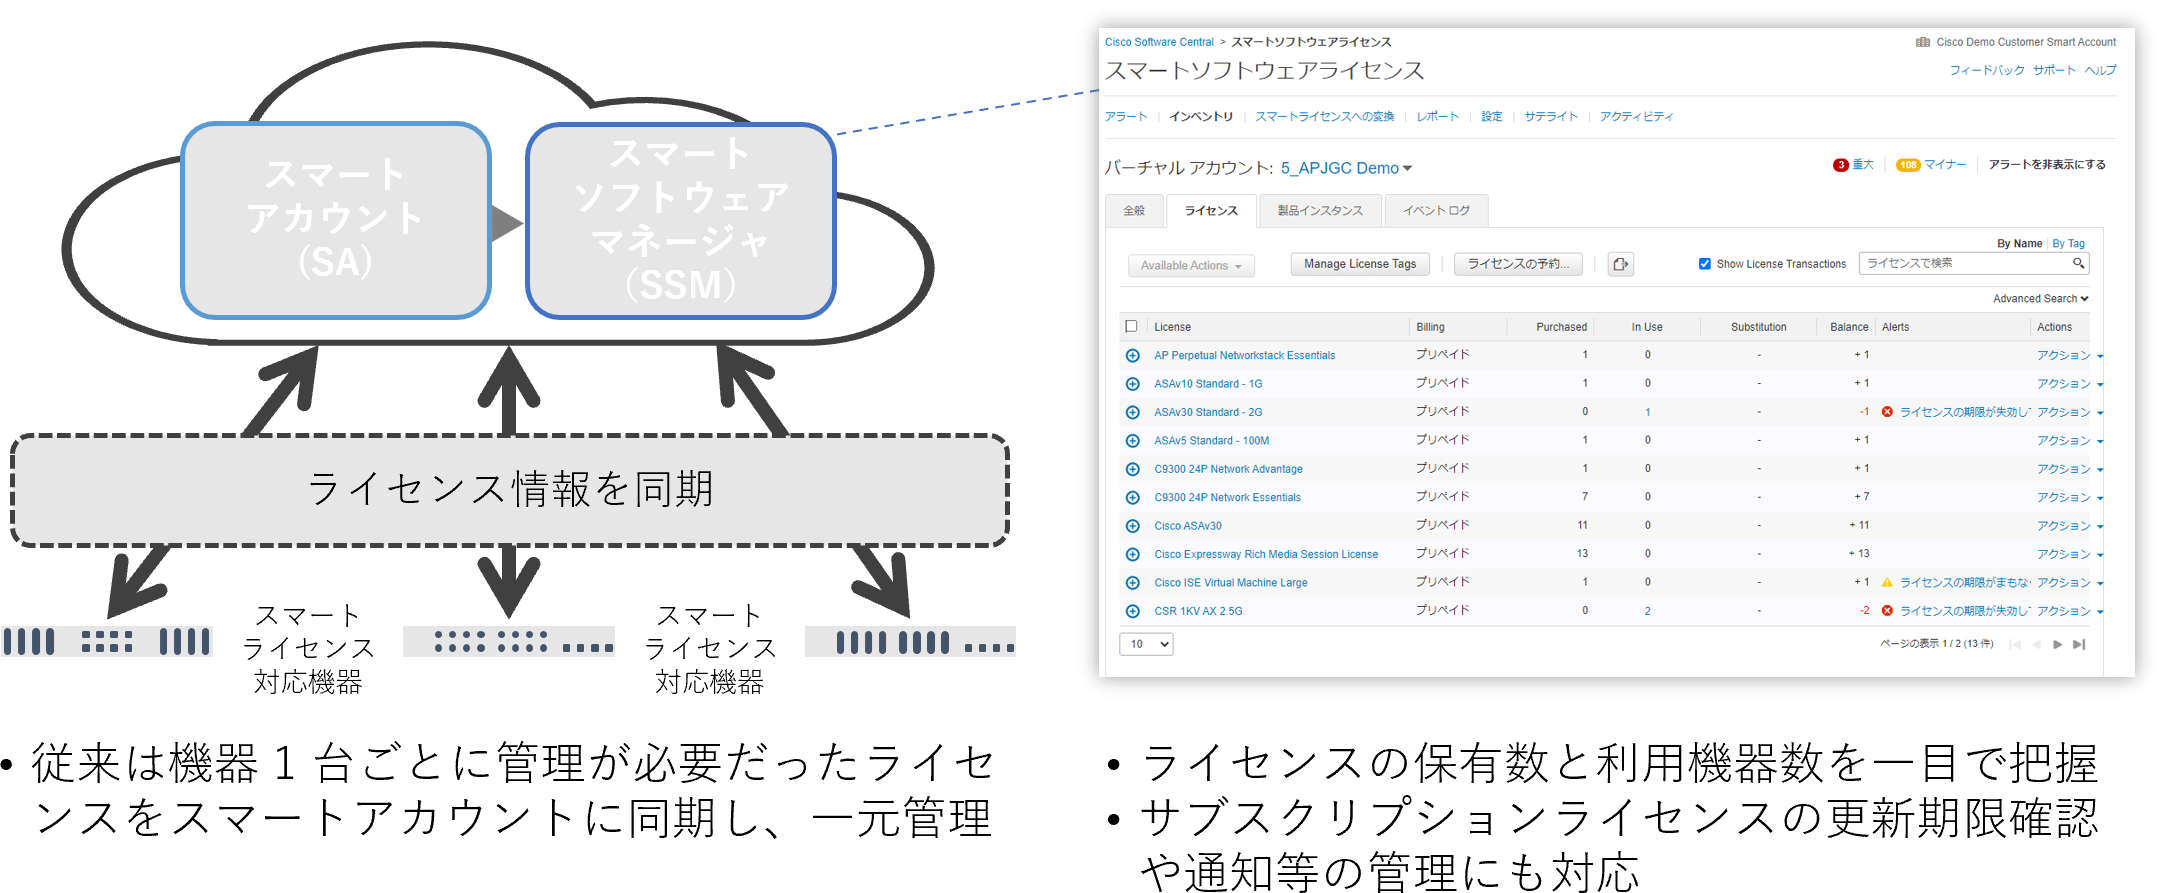This screenshot has height=893, width=2158.
Task: Open アクション menu for C9300 24P Network Essentials
Action: click(x=2070, y=497)
